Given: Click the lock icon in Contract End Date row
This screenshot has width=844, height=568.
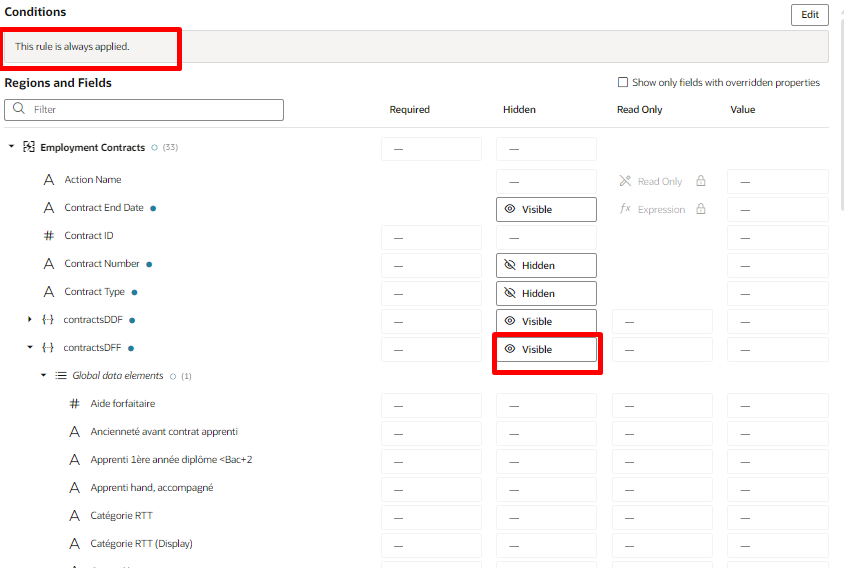Looking at the screenshot, I should coord(700,208).
